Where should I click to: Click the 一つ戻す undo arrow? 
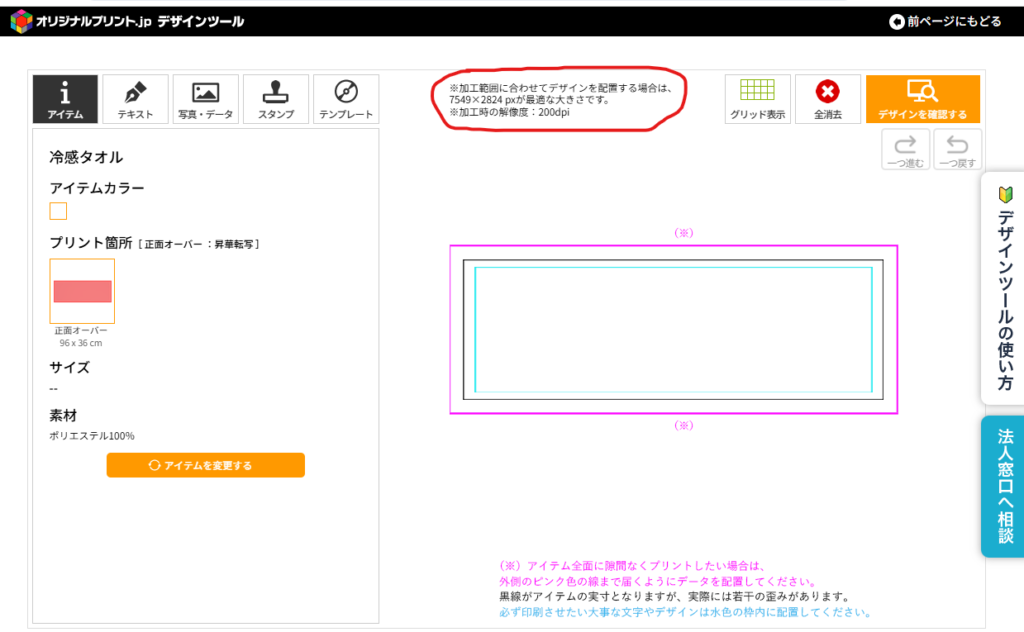pos(957,149)
